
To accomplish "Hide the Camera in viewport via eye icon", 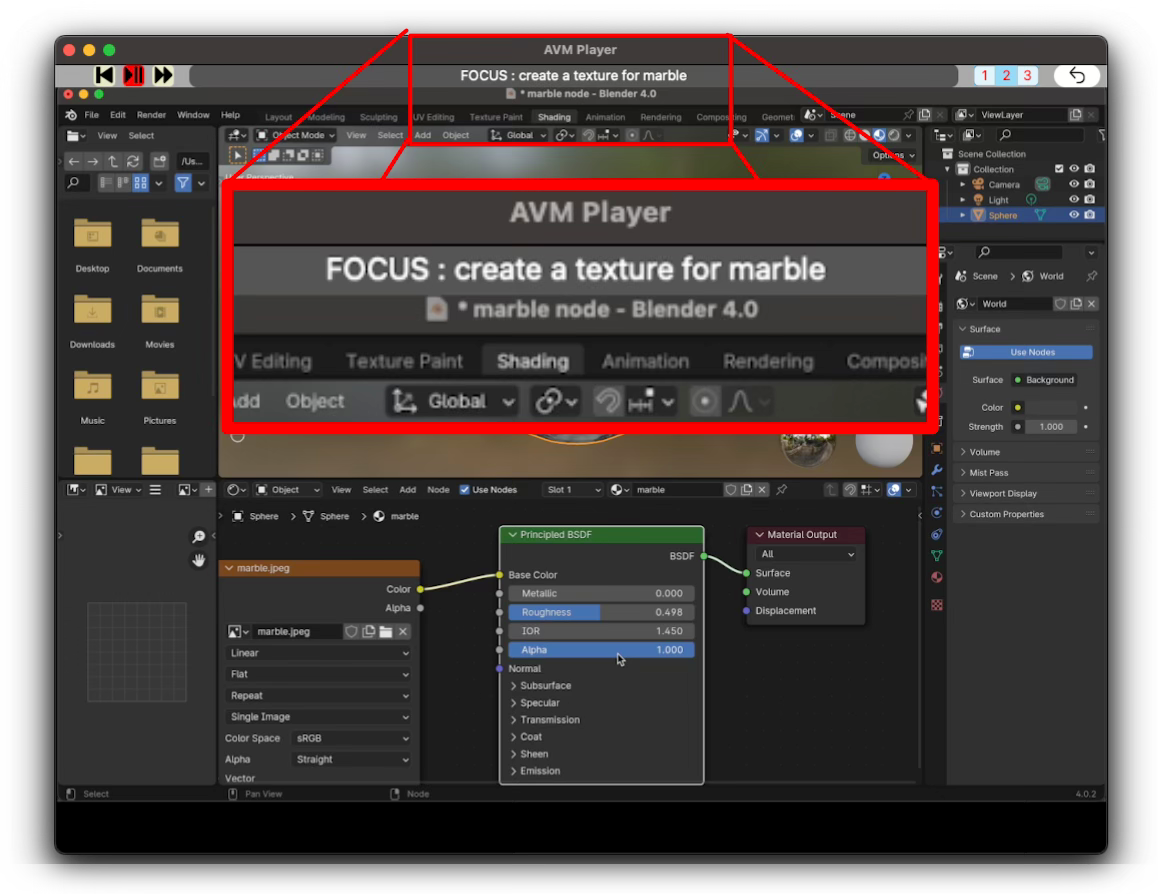I will click(1074, 185).
